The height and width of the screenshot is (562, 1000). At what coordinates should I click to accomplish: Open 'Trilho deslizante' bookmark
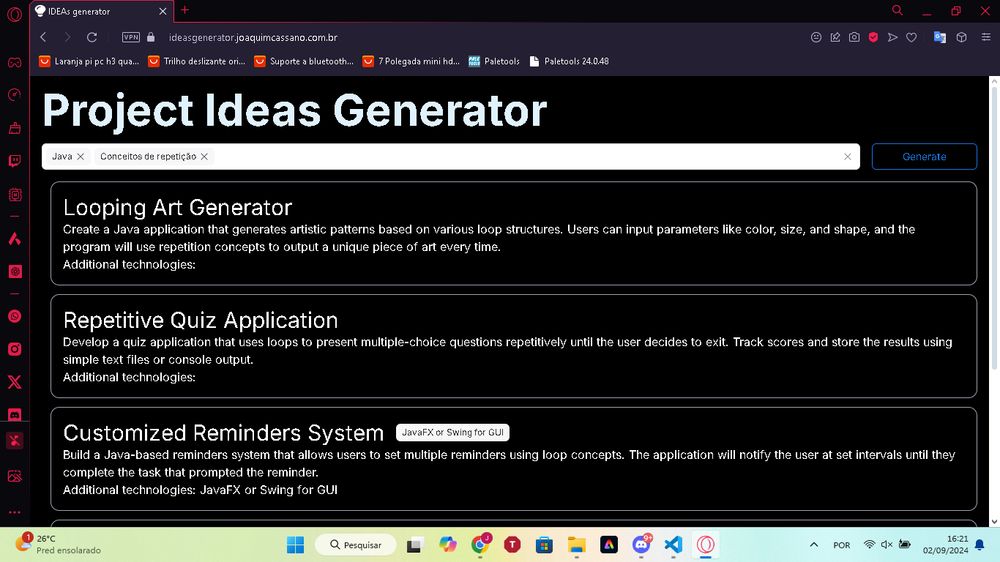pos(196,61)
